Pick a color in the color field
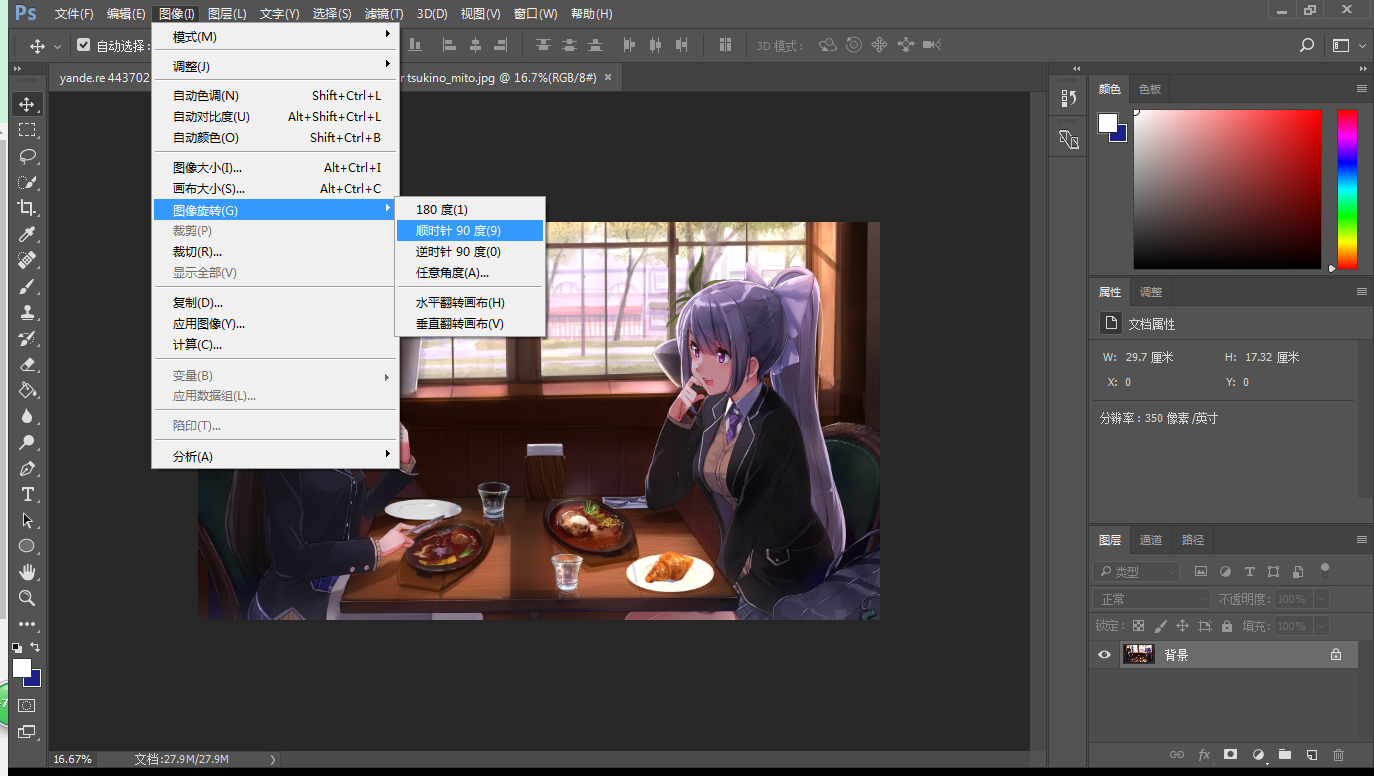 click(1227, 189)
